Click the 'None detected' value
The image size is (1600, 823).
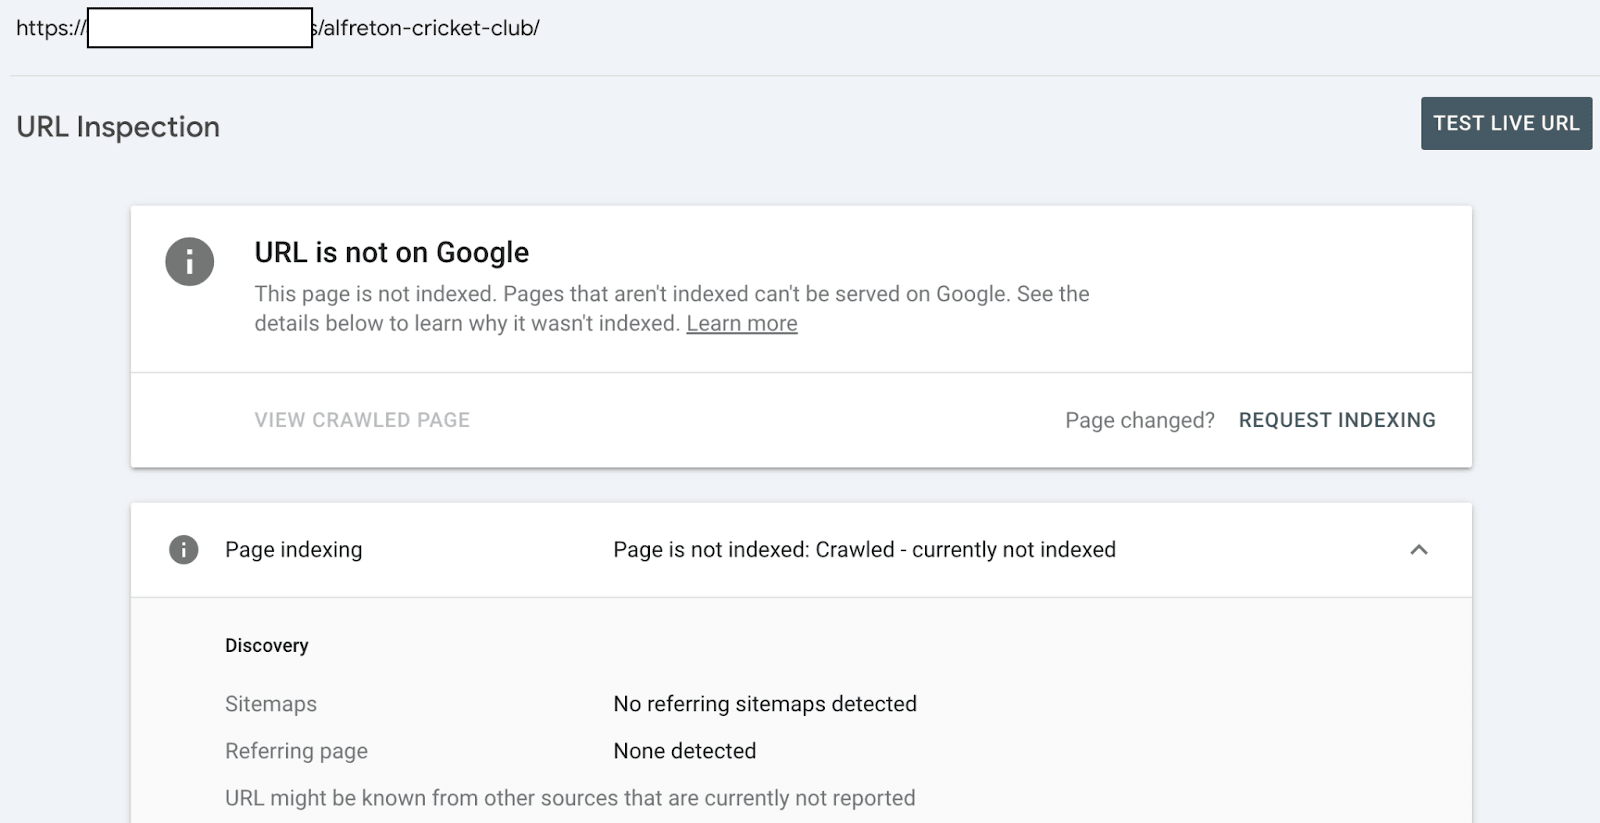(684, 751)
